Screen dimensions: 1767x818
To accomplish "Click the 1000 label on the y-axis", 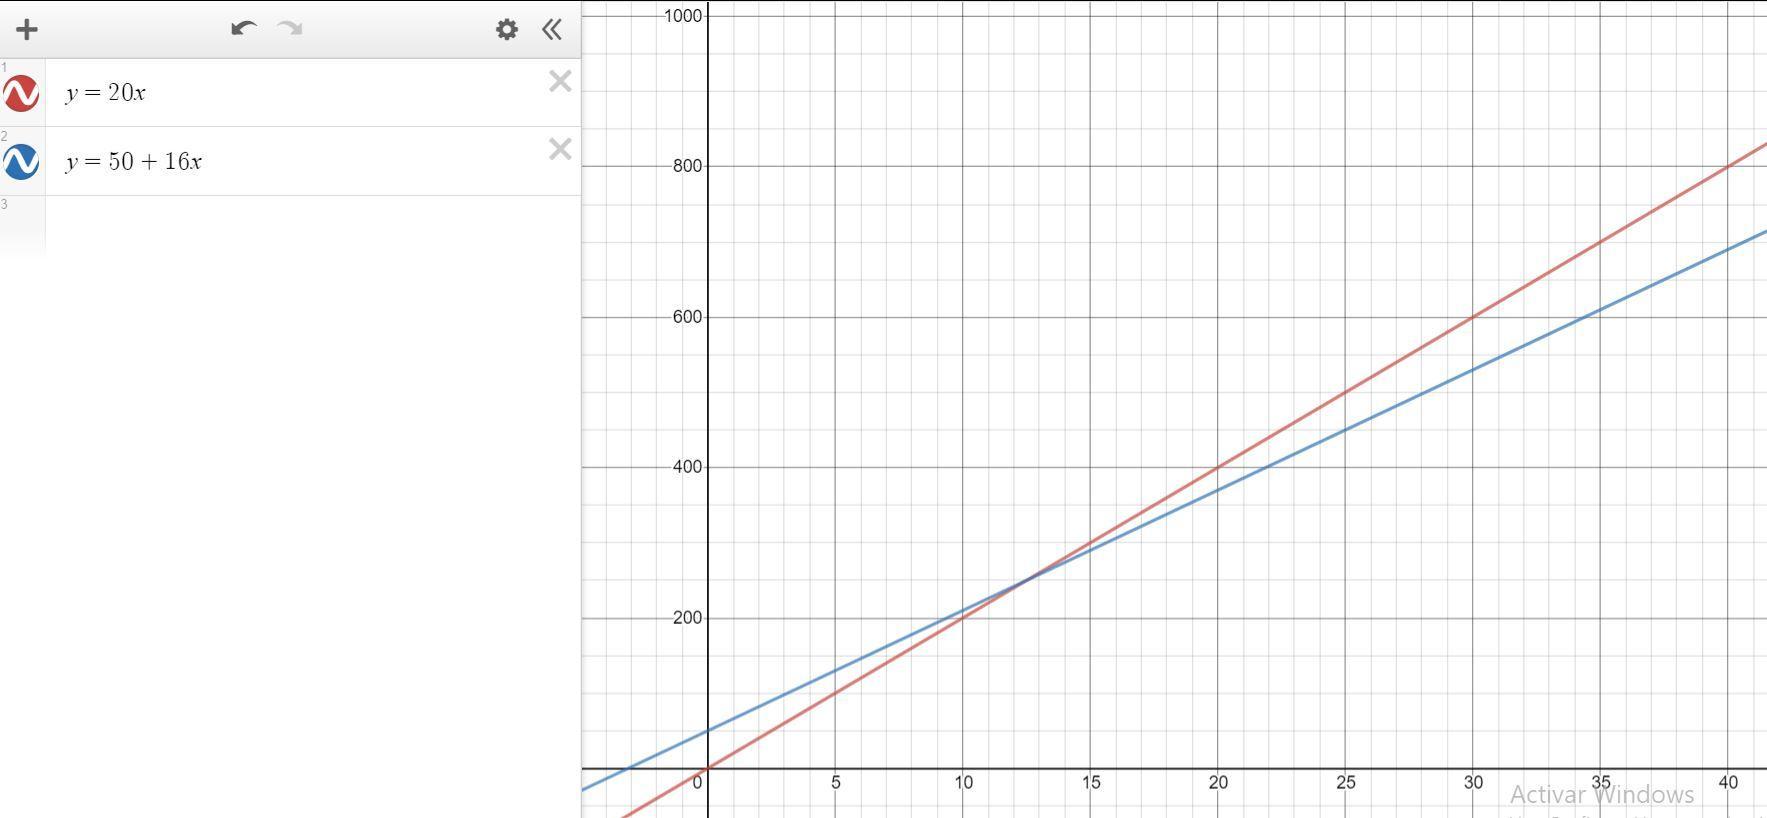I will [x=683, y=16].
